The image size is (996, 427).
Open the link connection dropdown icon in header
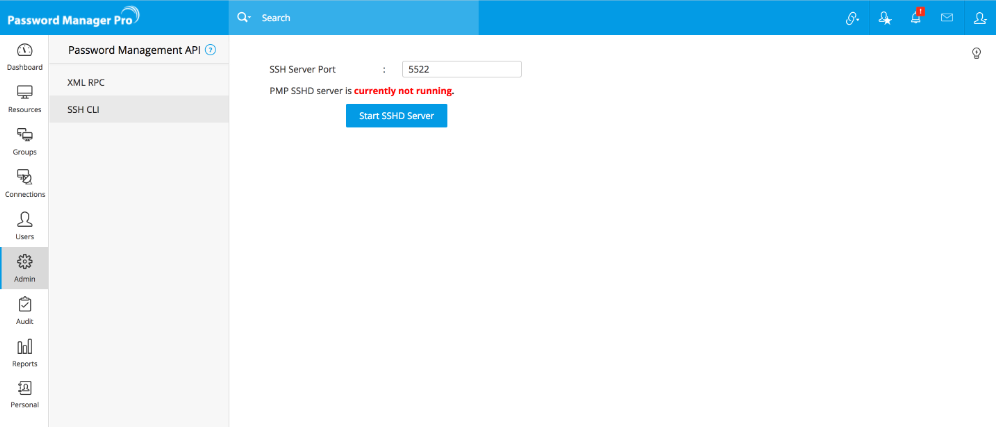pos(852,18)
